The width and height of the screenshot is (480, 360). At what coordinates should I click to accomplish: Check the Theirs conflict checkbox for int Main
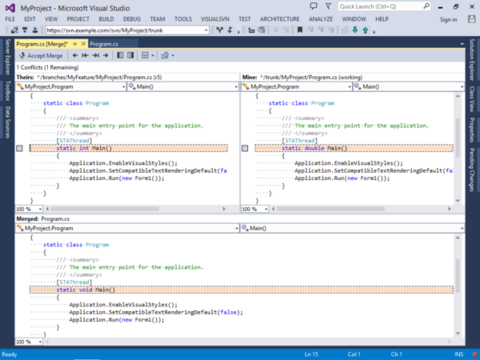pos(20,148)
